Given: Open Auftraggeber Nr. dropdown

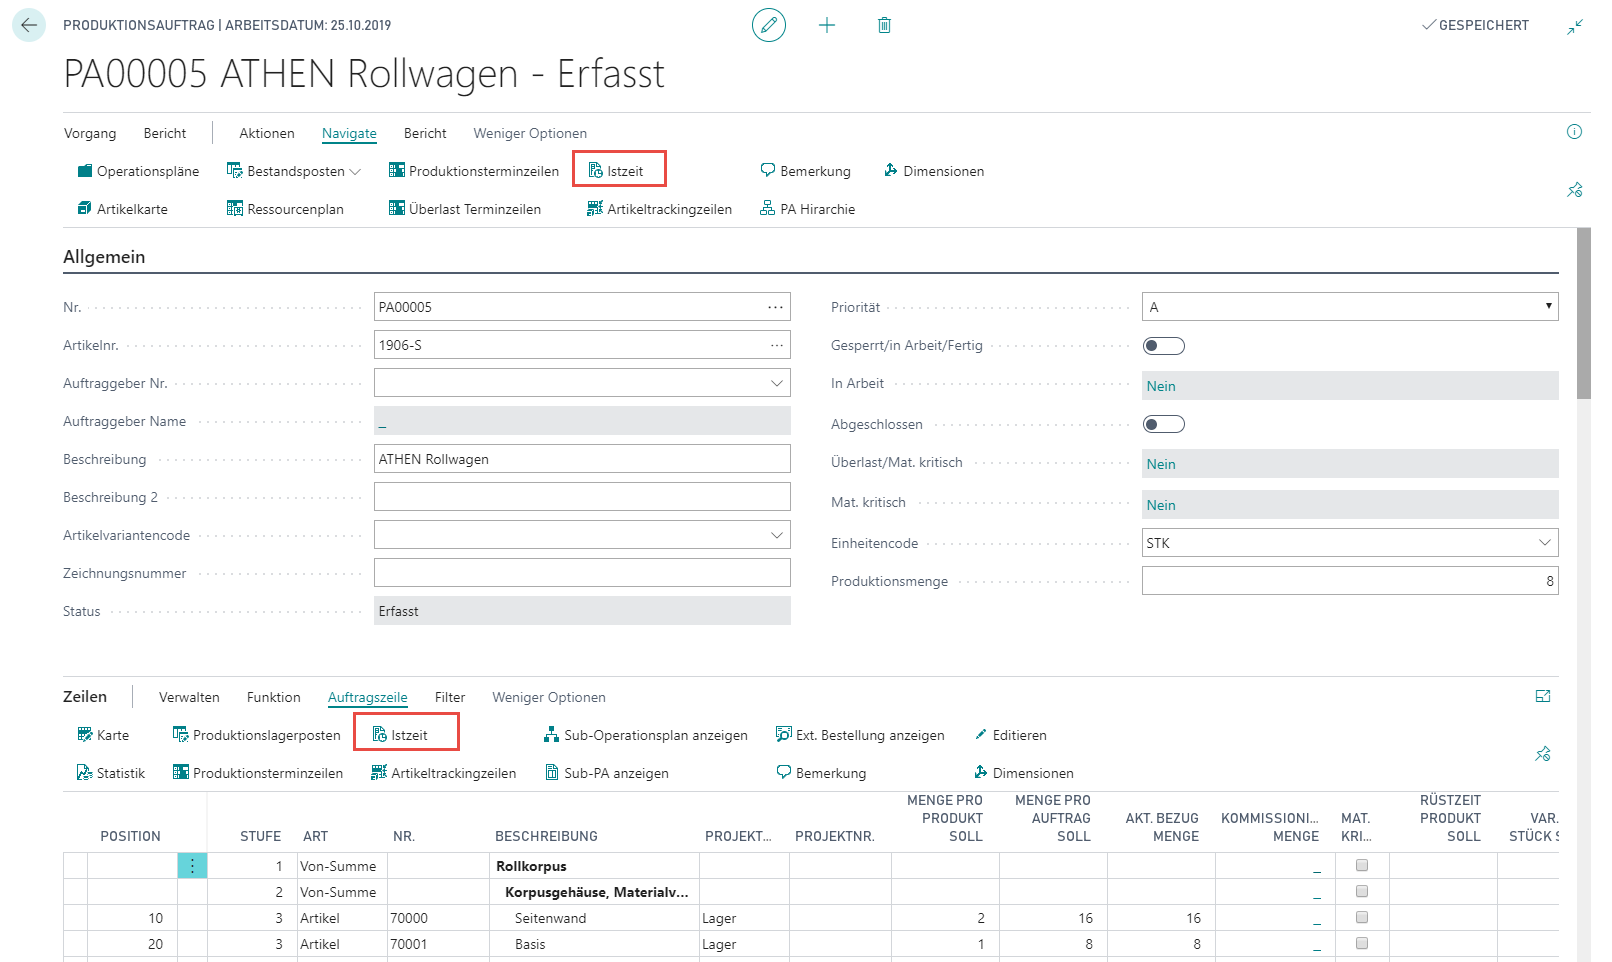Looking at the screenshot, I should (777, 383).
